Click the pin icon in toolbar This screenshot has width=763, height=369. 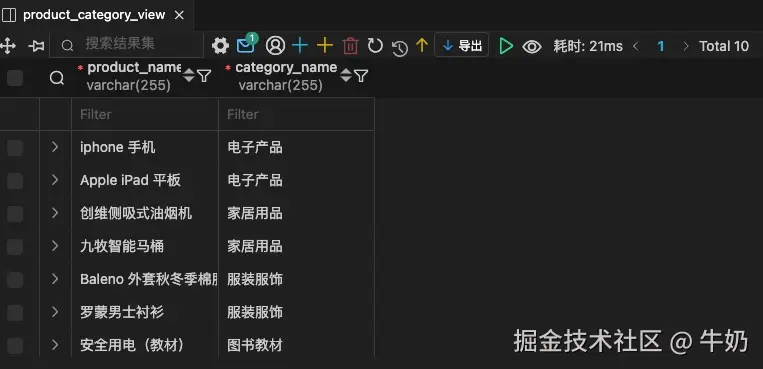(x=36, y=46)
